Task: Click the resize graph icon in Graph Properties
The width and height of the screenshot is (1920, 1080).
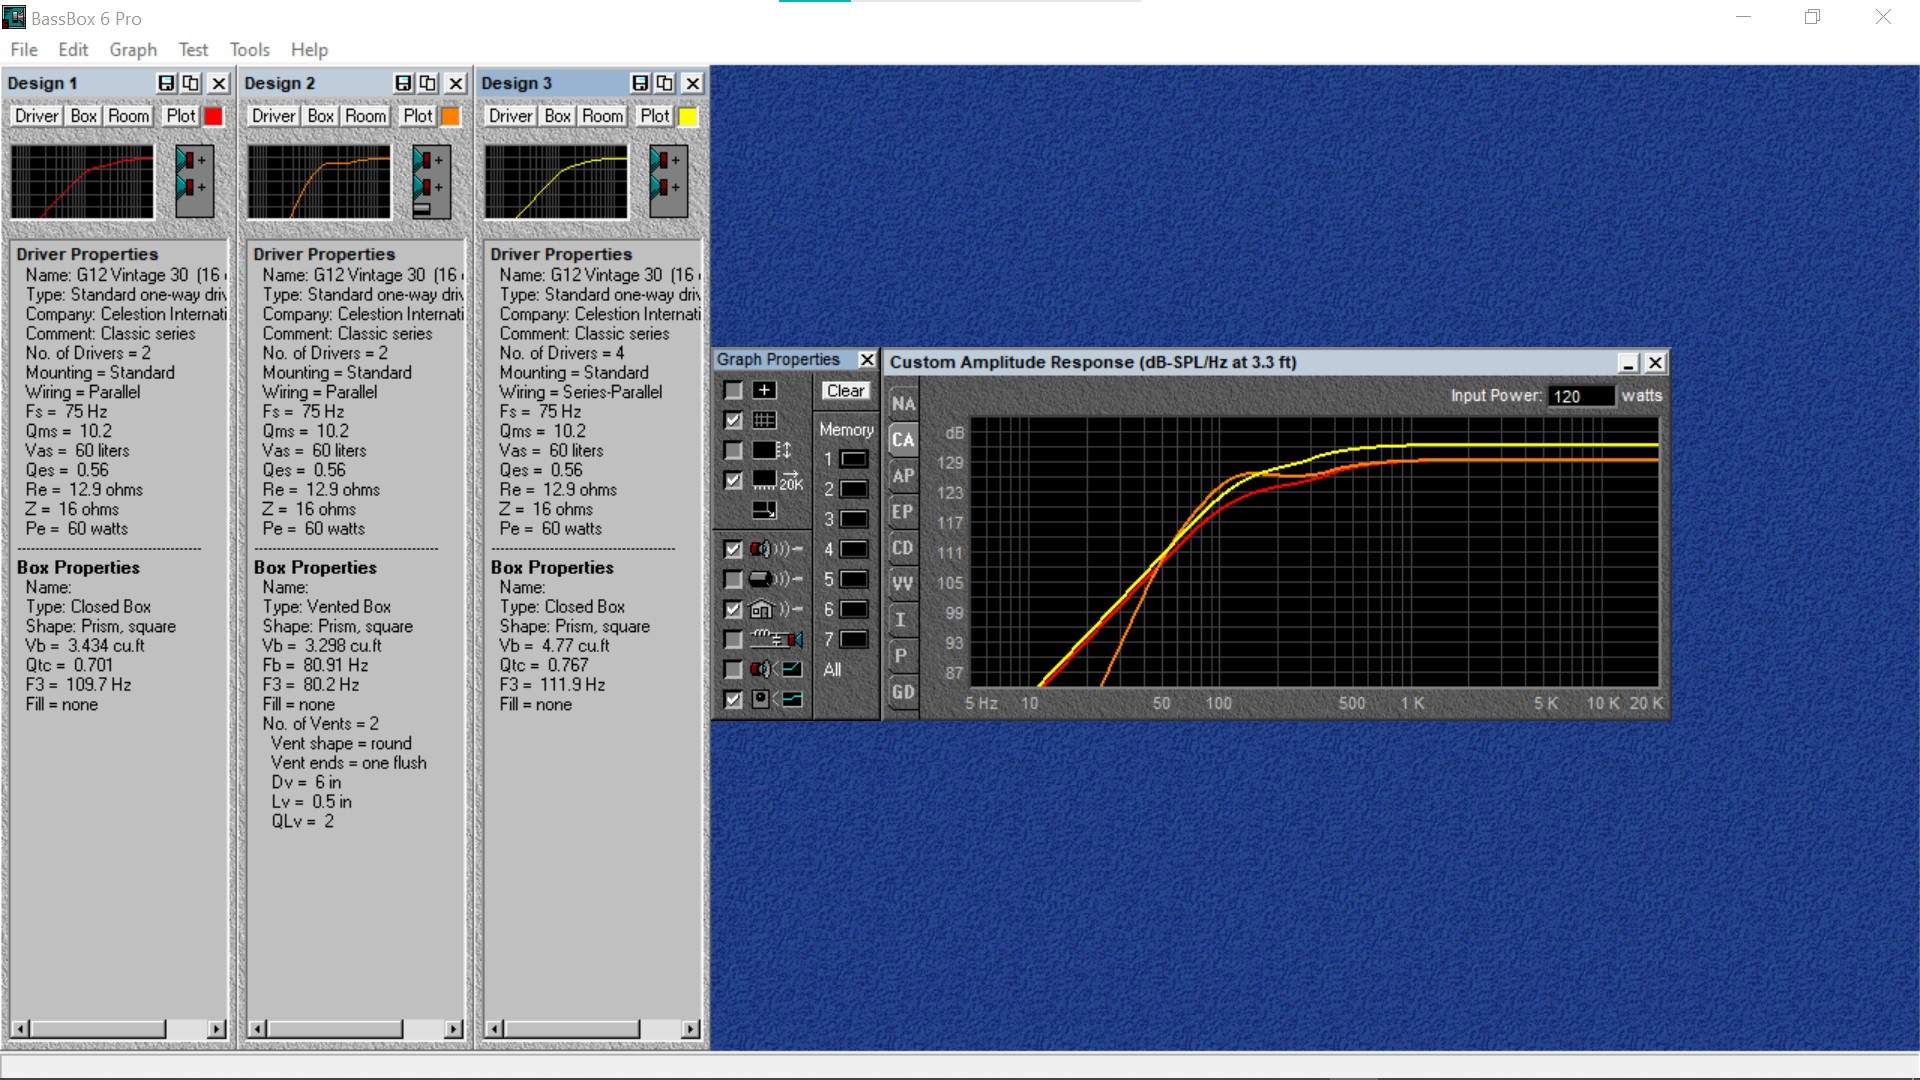Action: 764,510
